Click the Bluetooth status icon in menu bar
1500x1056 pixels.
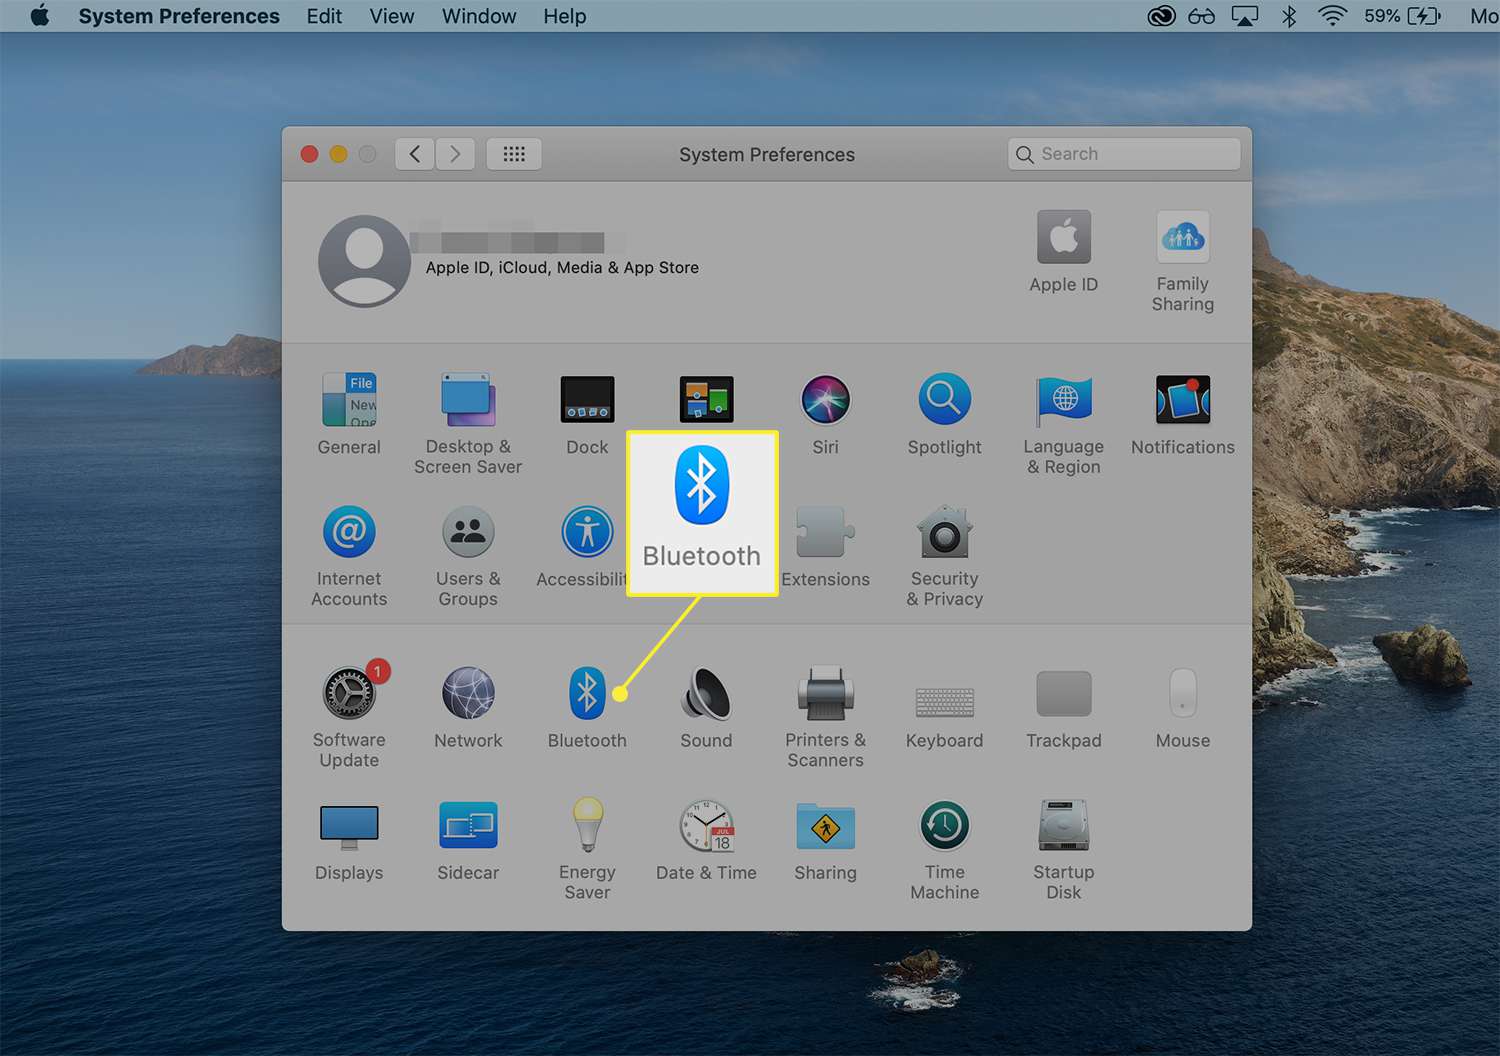1289,16
